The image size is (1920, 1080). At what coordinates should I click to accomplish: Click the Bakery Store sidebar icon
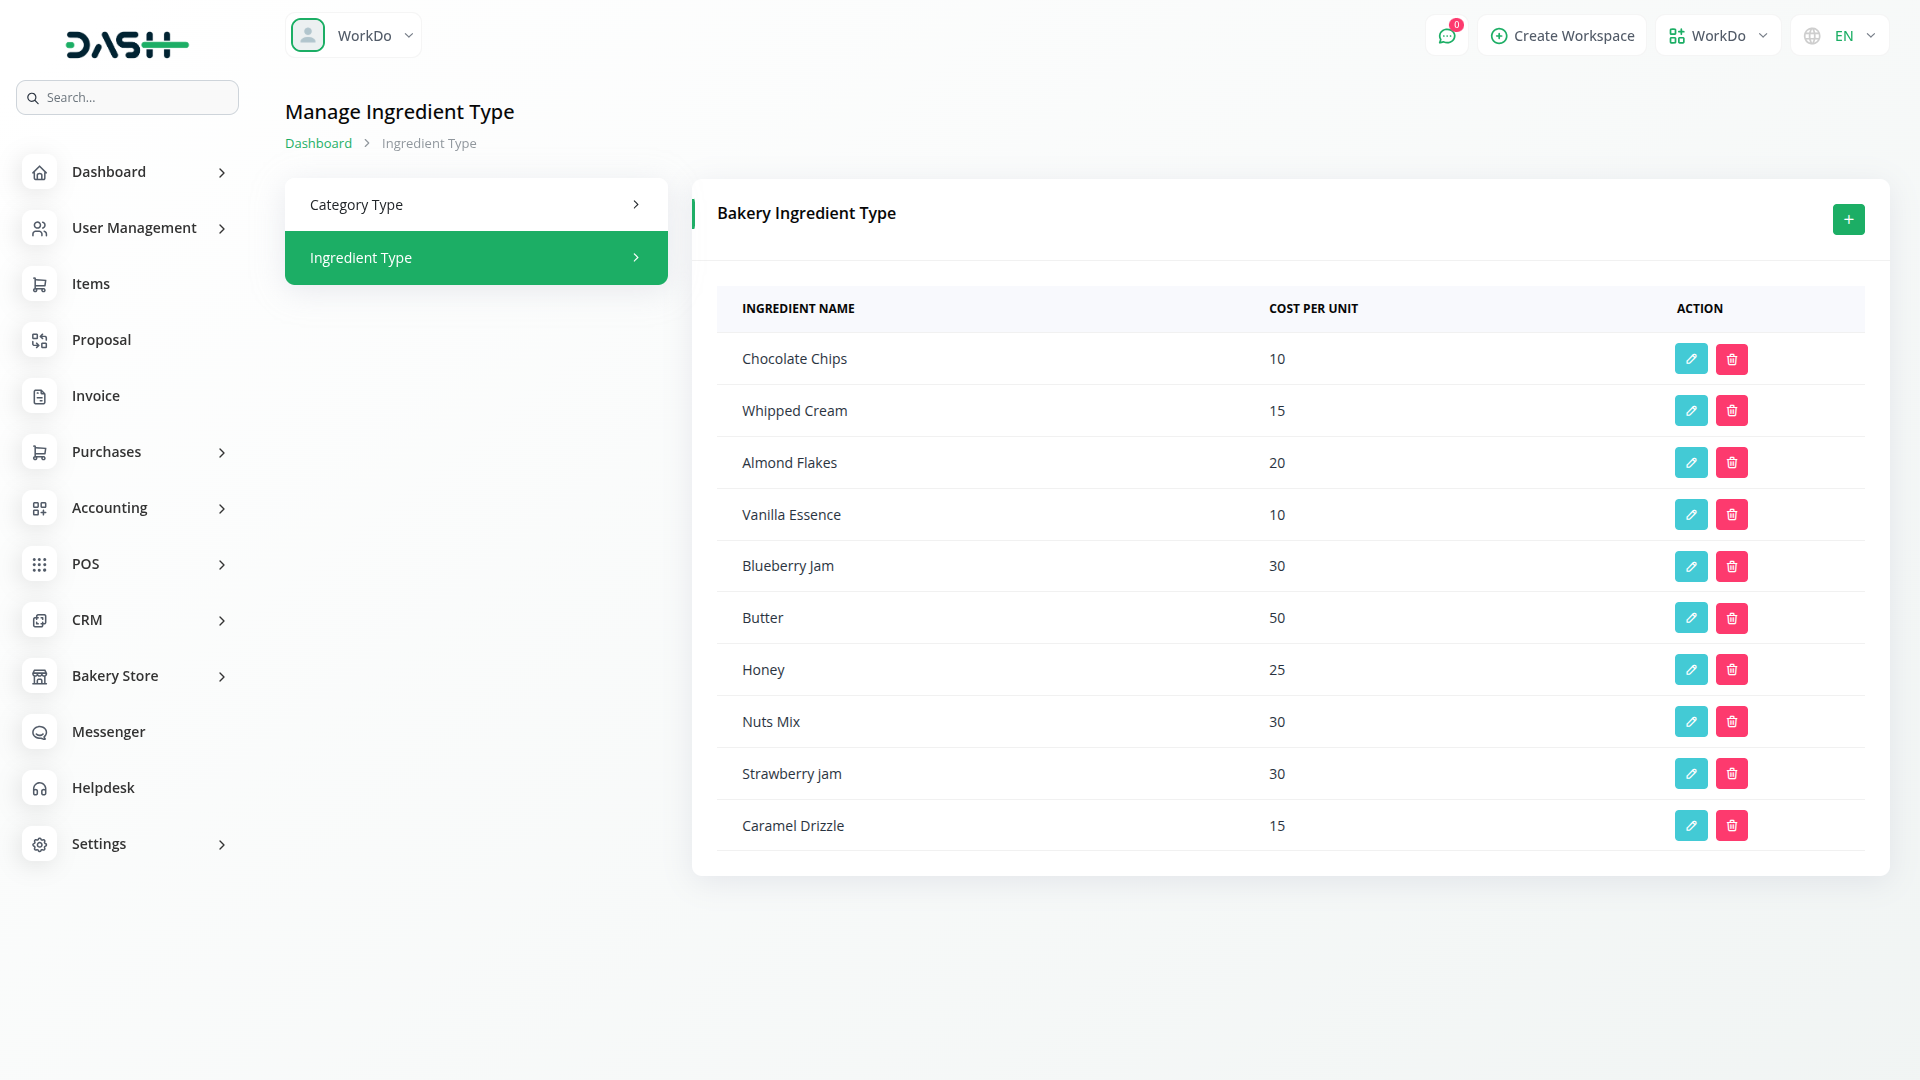pyautogui.click(x=40, y=676)
